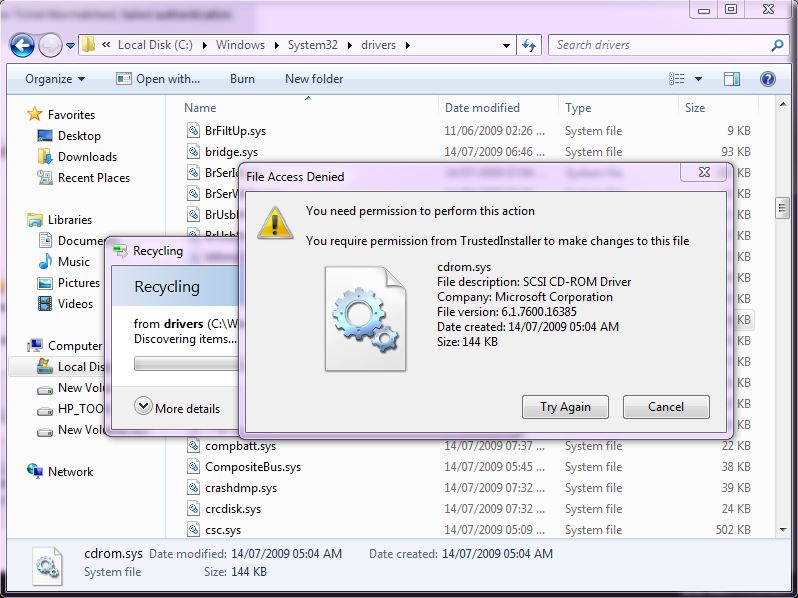This screenshot has height=598, width=798.
Task: Click the scroll down arrow of file list
Action: pos(783,530)
